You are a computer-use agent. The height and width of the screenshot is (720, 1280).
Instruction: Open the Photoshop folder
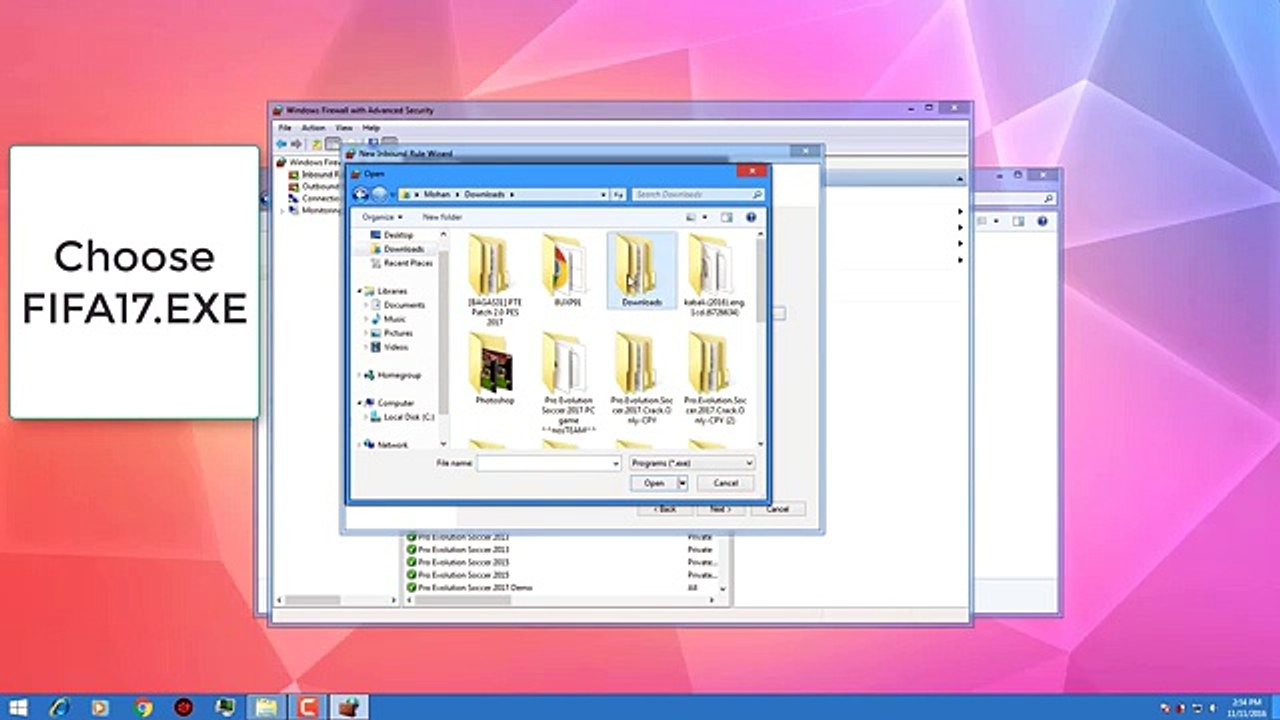[494, 370]
